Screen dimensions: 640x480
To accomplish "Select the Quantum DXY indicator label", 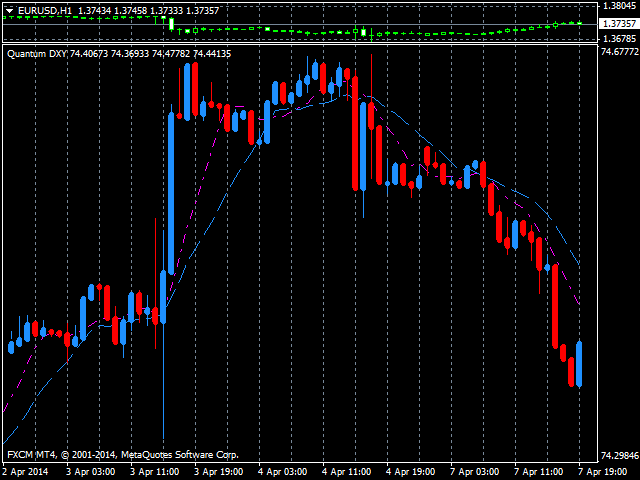I will click(38, 53).
